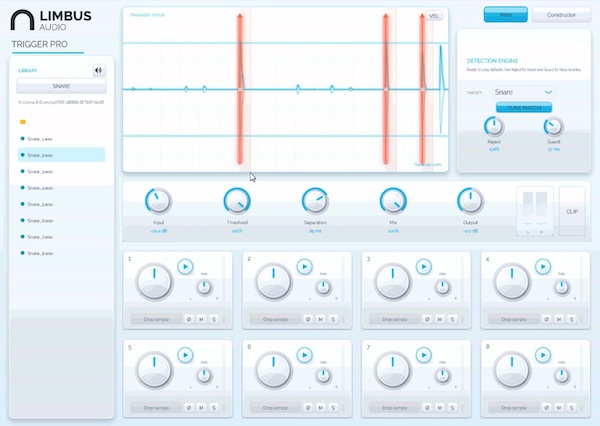Click Drop sample field in slot 6
The image size is (600, 426).
click(275, 408)
